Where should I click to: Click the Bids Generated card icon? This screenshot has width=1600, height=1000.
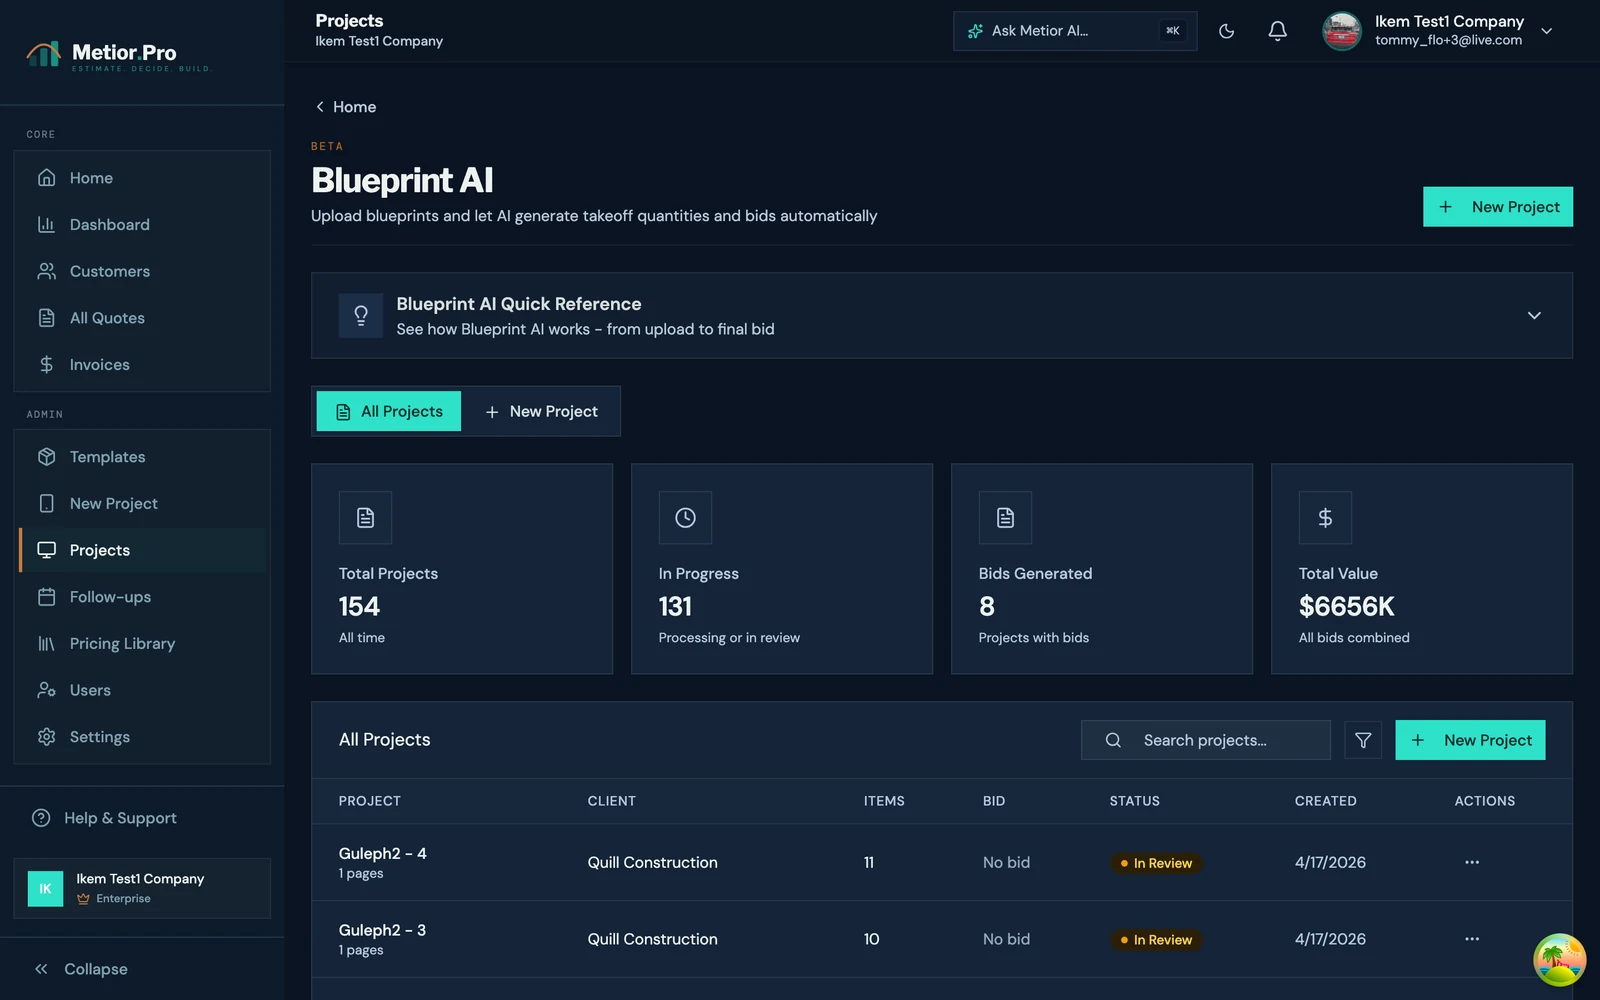point(1005,517)
